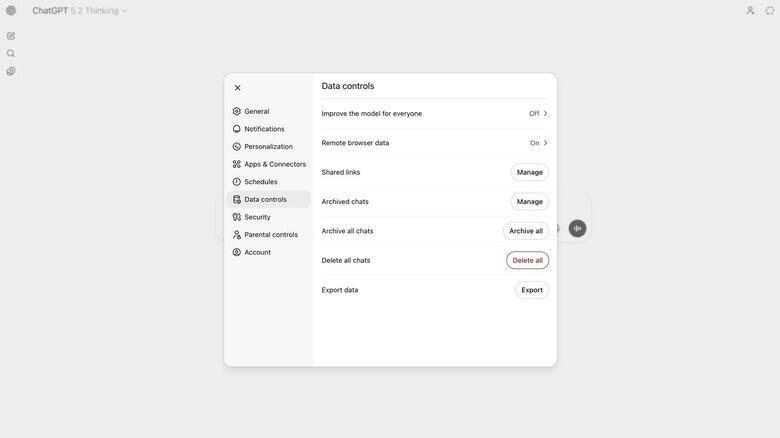Start a new chat from the sidebar
This screenshot has height=438, width=780.
pos(11,36)
